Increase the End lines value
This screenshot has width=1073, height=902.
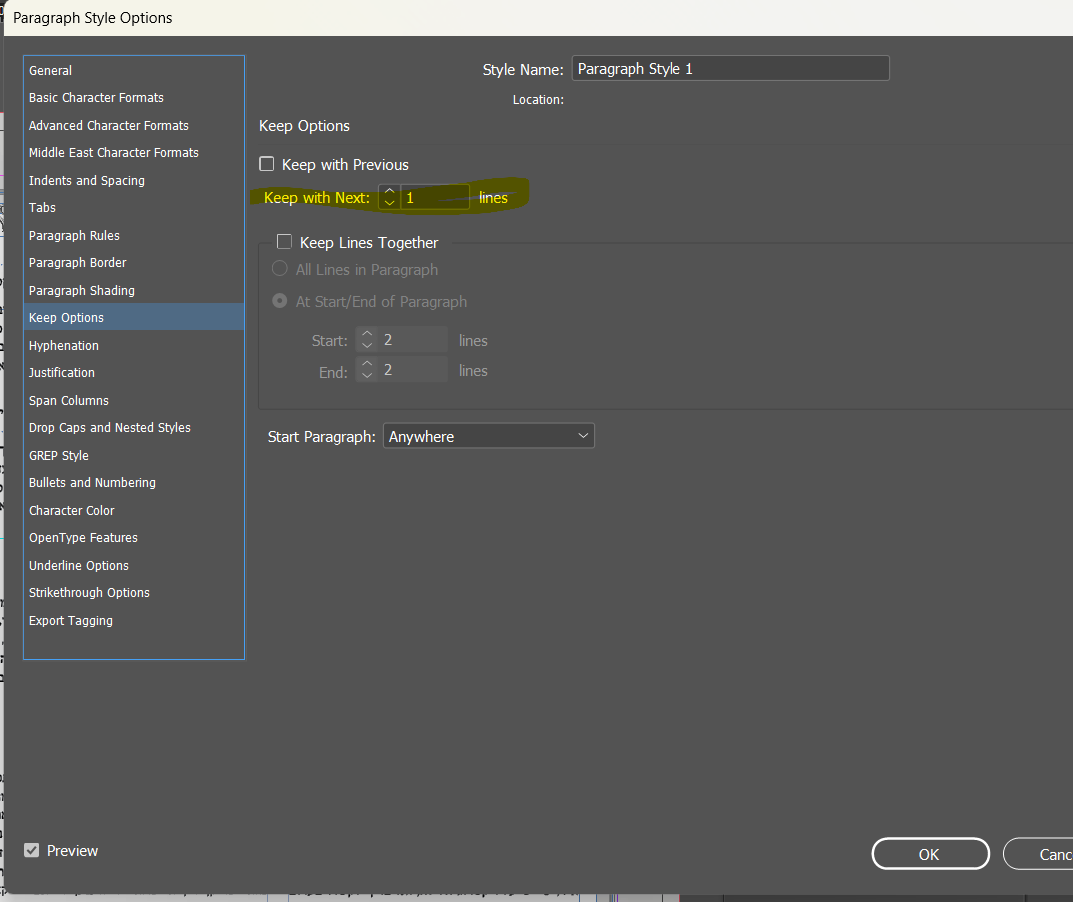pyautogui.click(x=367, y=363)
